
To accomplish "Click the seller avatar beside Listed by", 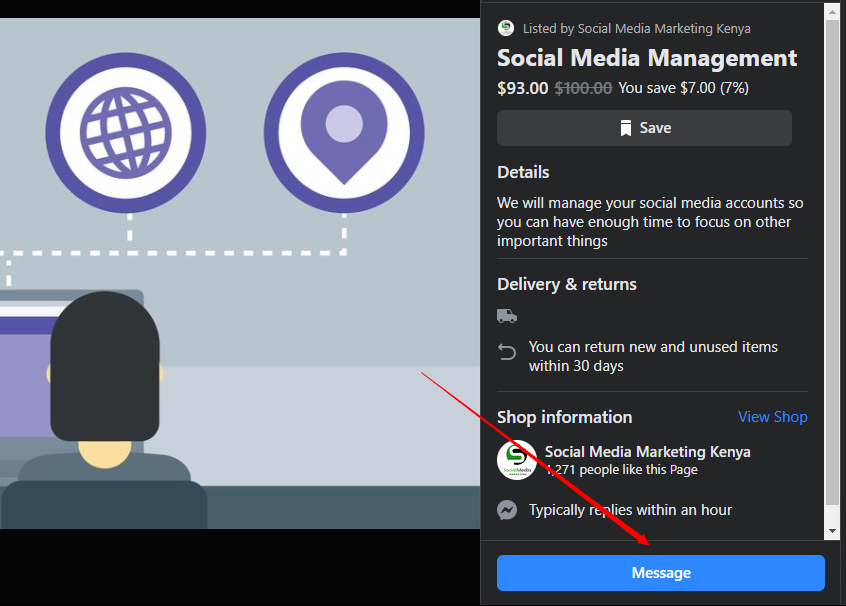I will click(x=506, y=28).
